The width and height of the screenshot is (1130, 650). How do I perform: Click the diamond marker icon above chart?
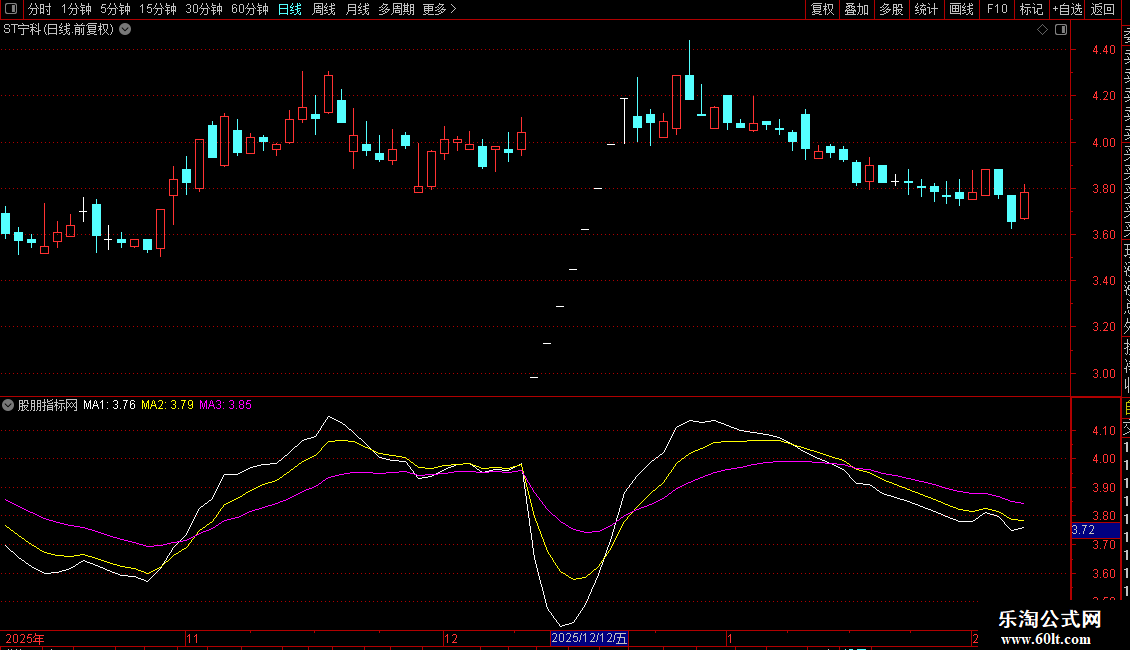[x=1042, y=29]
